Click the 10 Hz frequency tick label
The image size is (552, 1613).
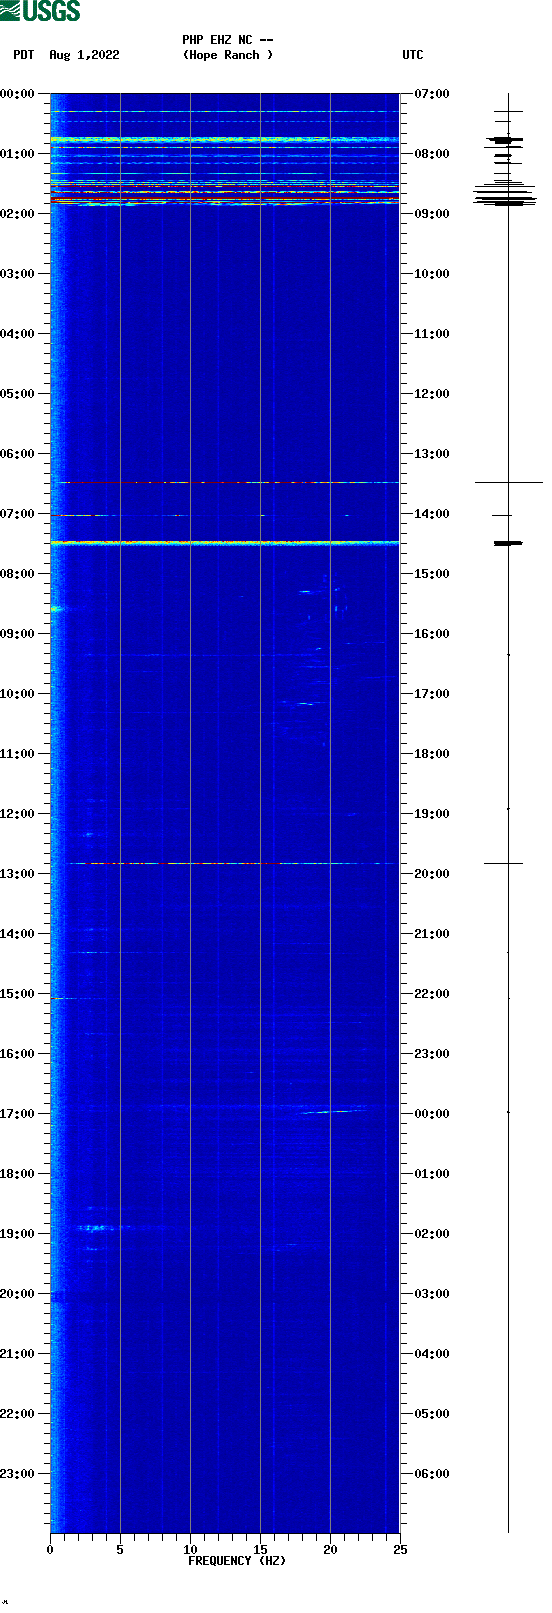click(x=190, y=1550)
